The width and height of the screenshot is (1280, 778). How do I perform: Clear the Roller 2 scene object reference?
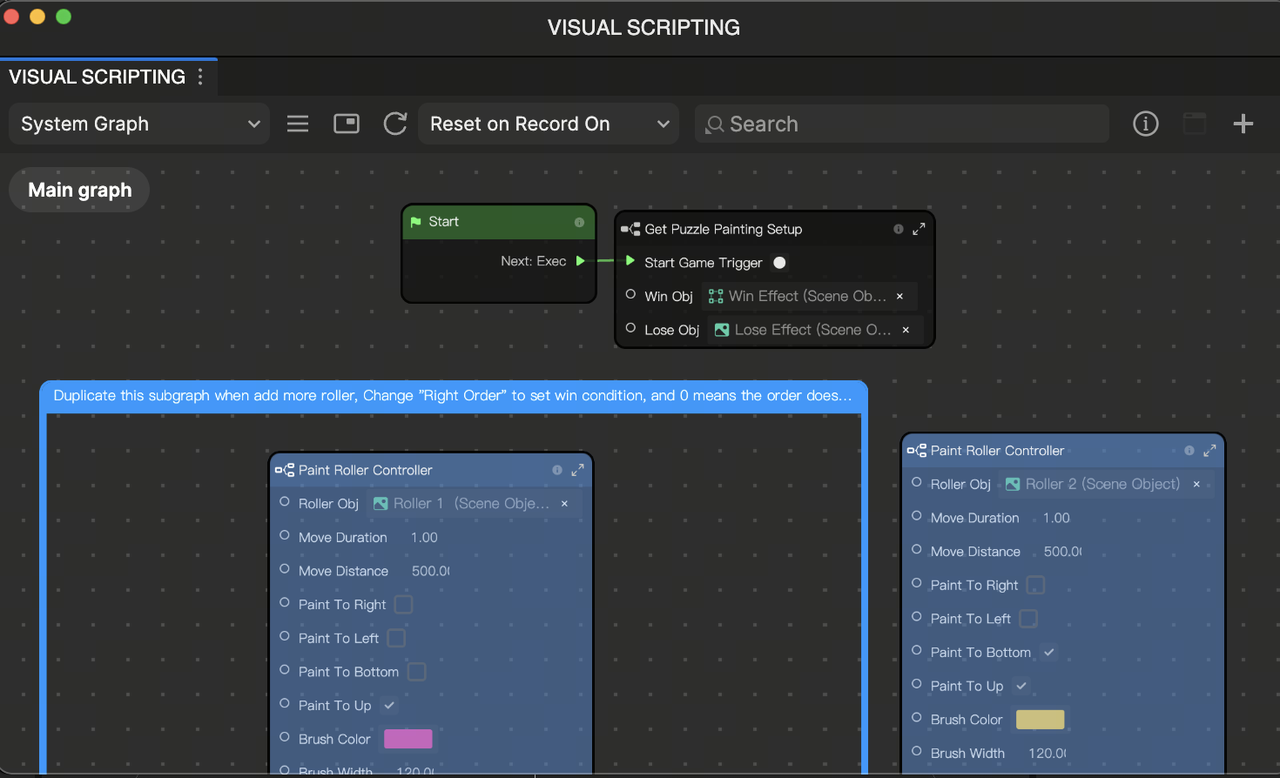pos(1196,484)
